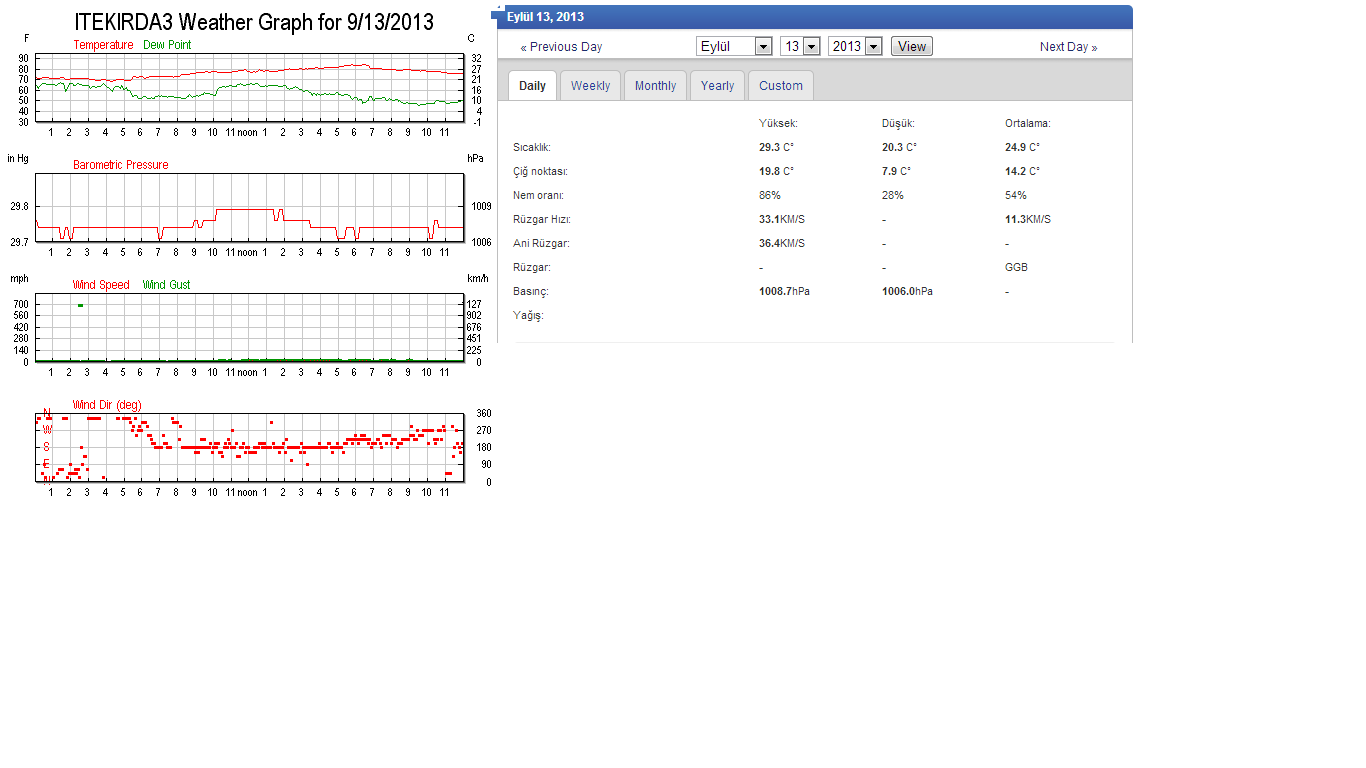The image size is (1366, 768).
Task: Select the Daily tab
Action: [x=532, y=86]
